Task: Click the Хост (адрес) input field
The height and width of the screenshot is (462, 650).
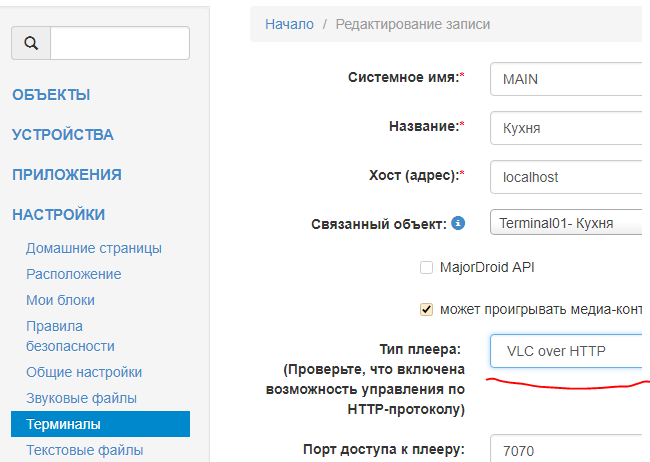Action: click(x=565, y=177)
